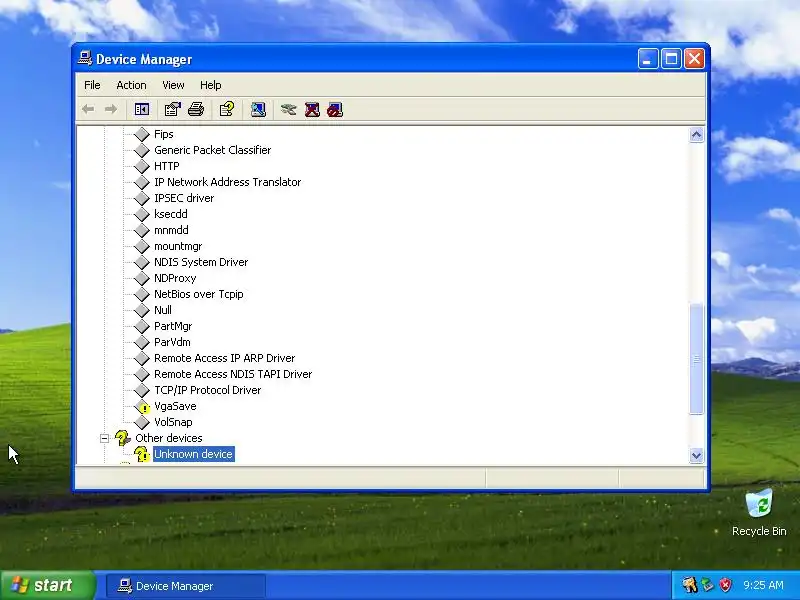Click the Print toolbar icon

(x=196, y=109)
